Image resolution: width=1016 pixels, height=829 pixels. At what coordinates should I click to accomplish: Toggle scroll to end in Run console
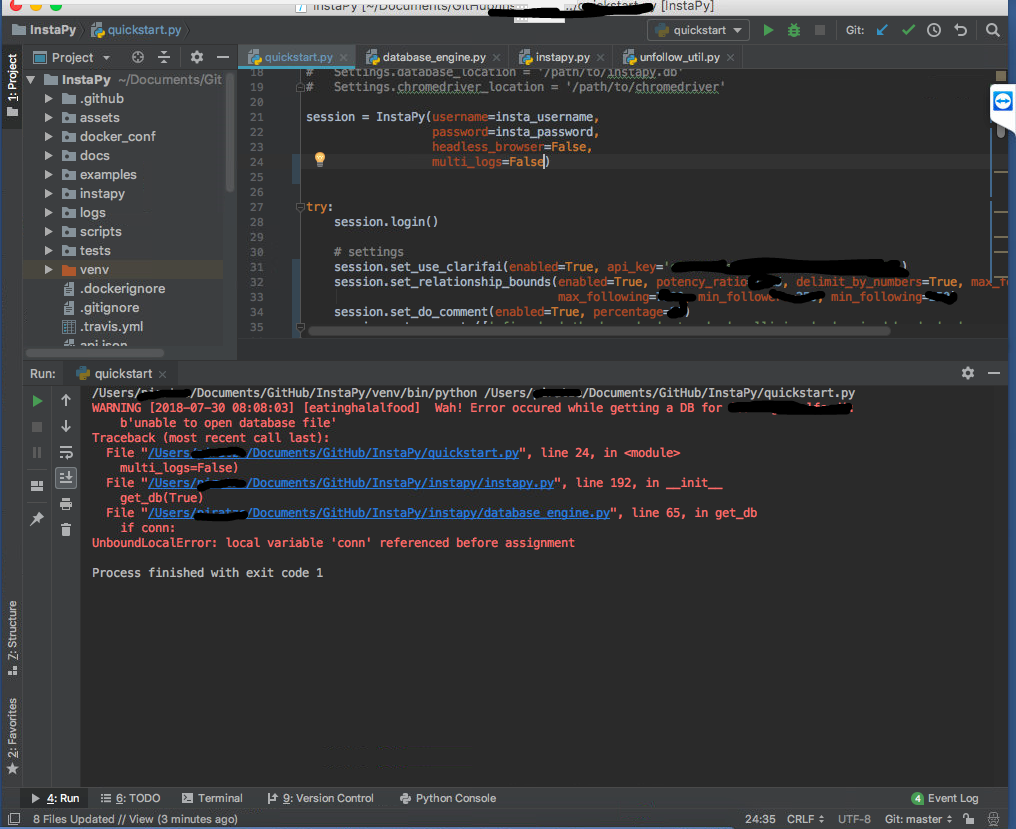66,478
